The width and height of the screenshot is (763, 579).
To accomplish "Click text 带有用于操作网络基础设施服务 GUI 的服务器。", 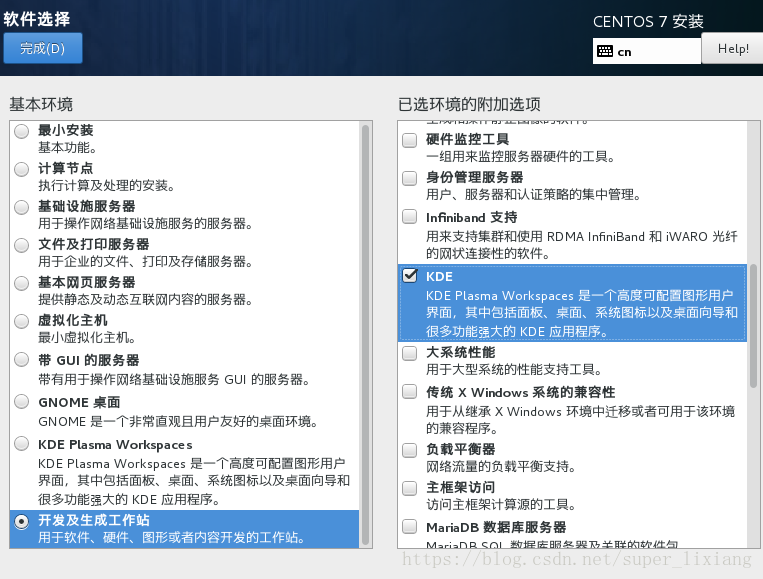I will 174,379.
